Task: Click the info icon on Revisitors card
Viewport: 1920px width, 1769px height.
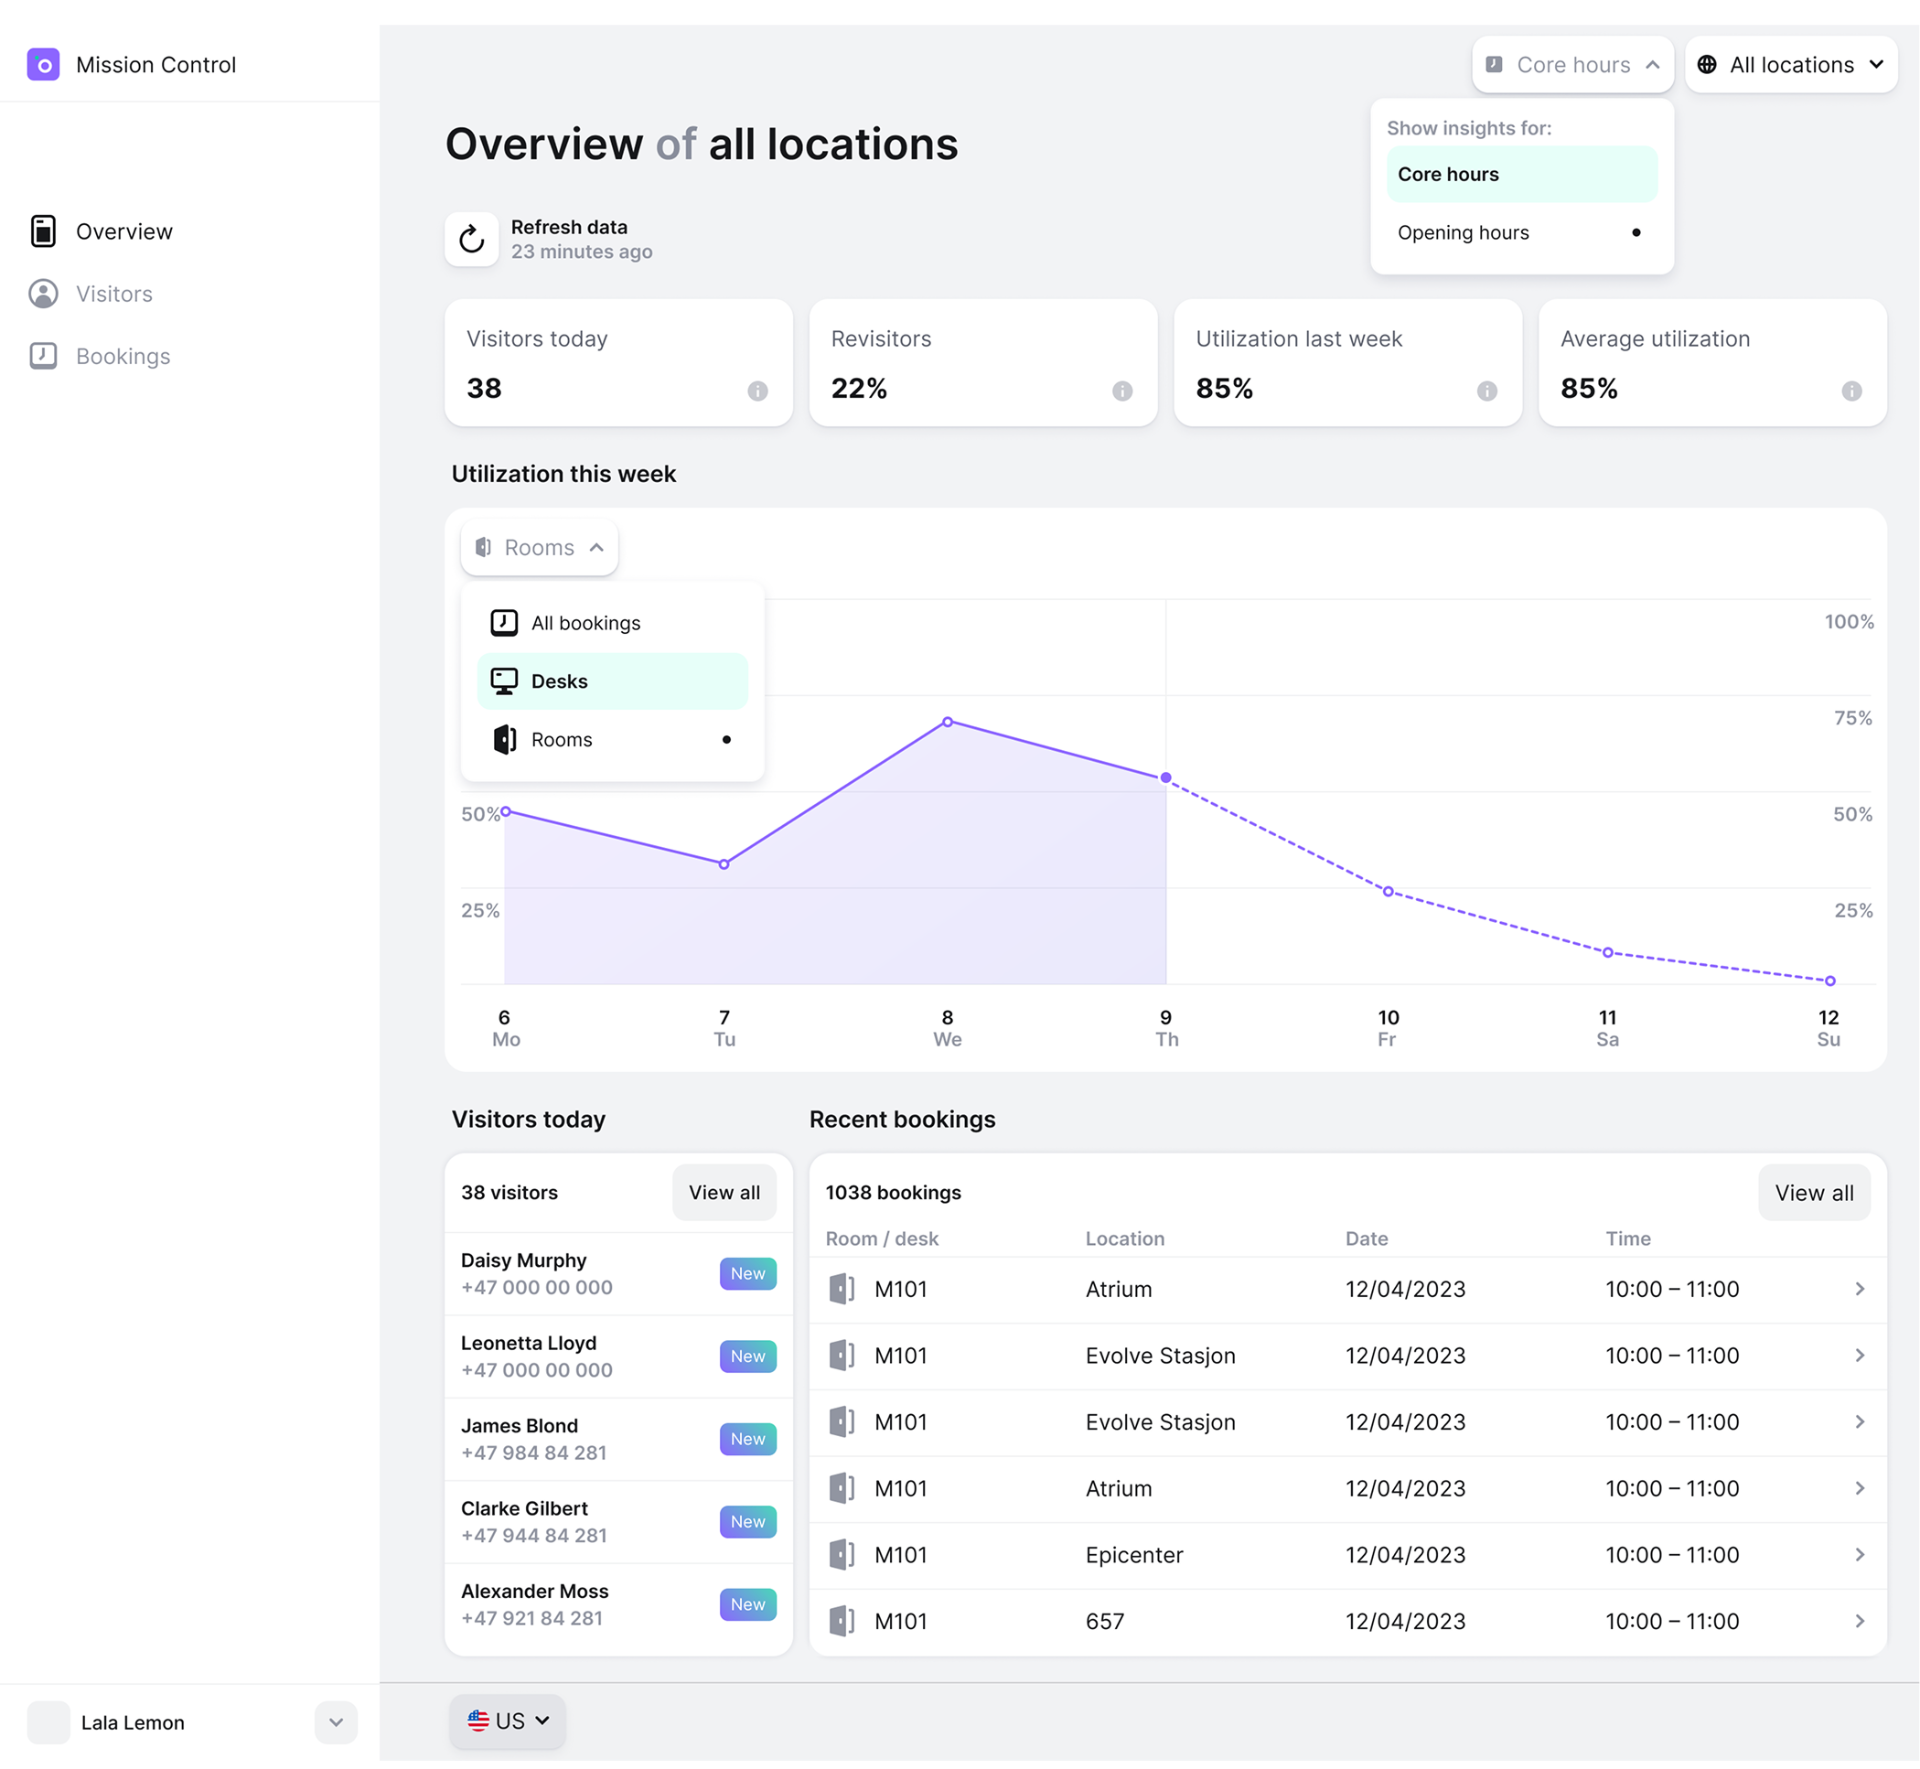Action: click(1122, 391)
